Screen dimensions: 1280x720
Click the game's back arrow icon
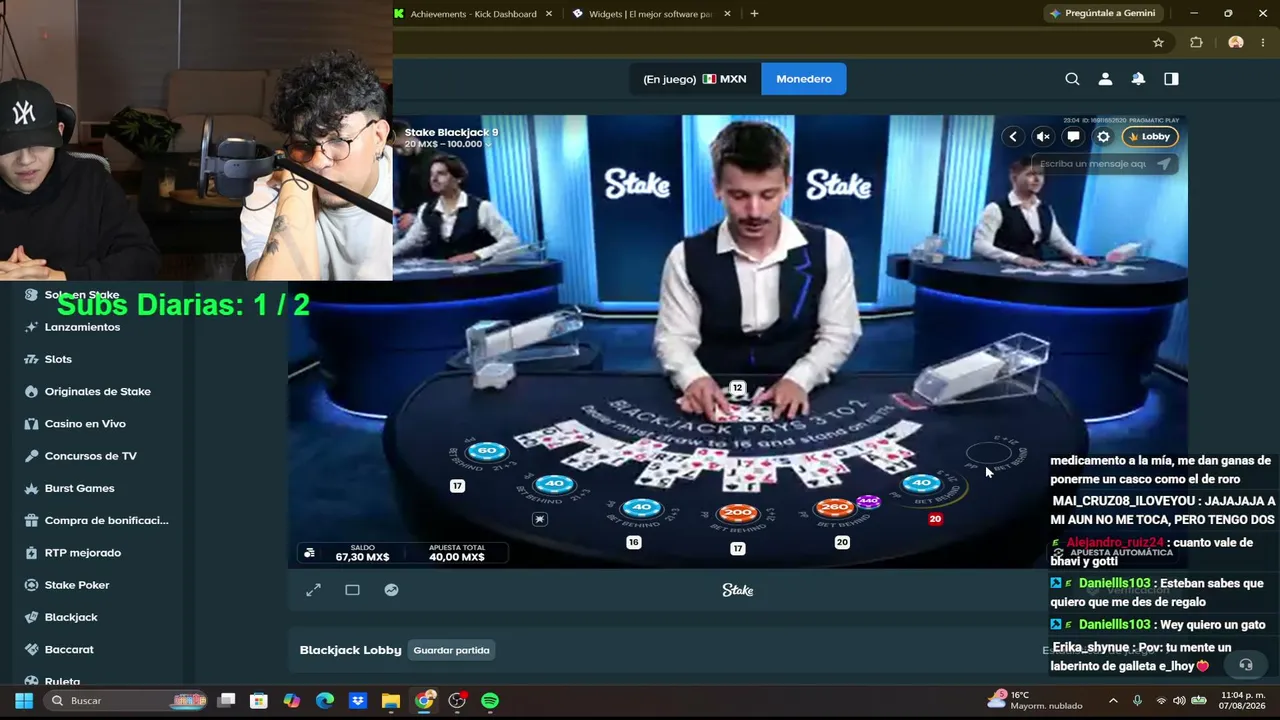[x=1013, y=137]
